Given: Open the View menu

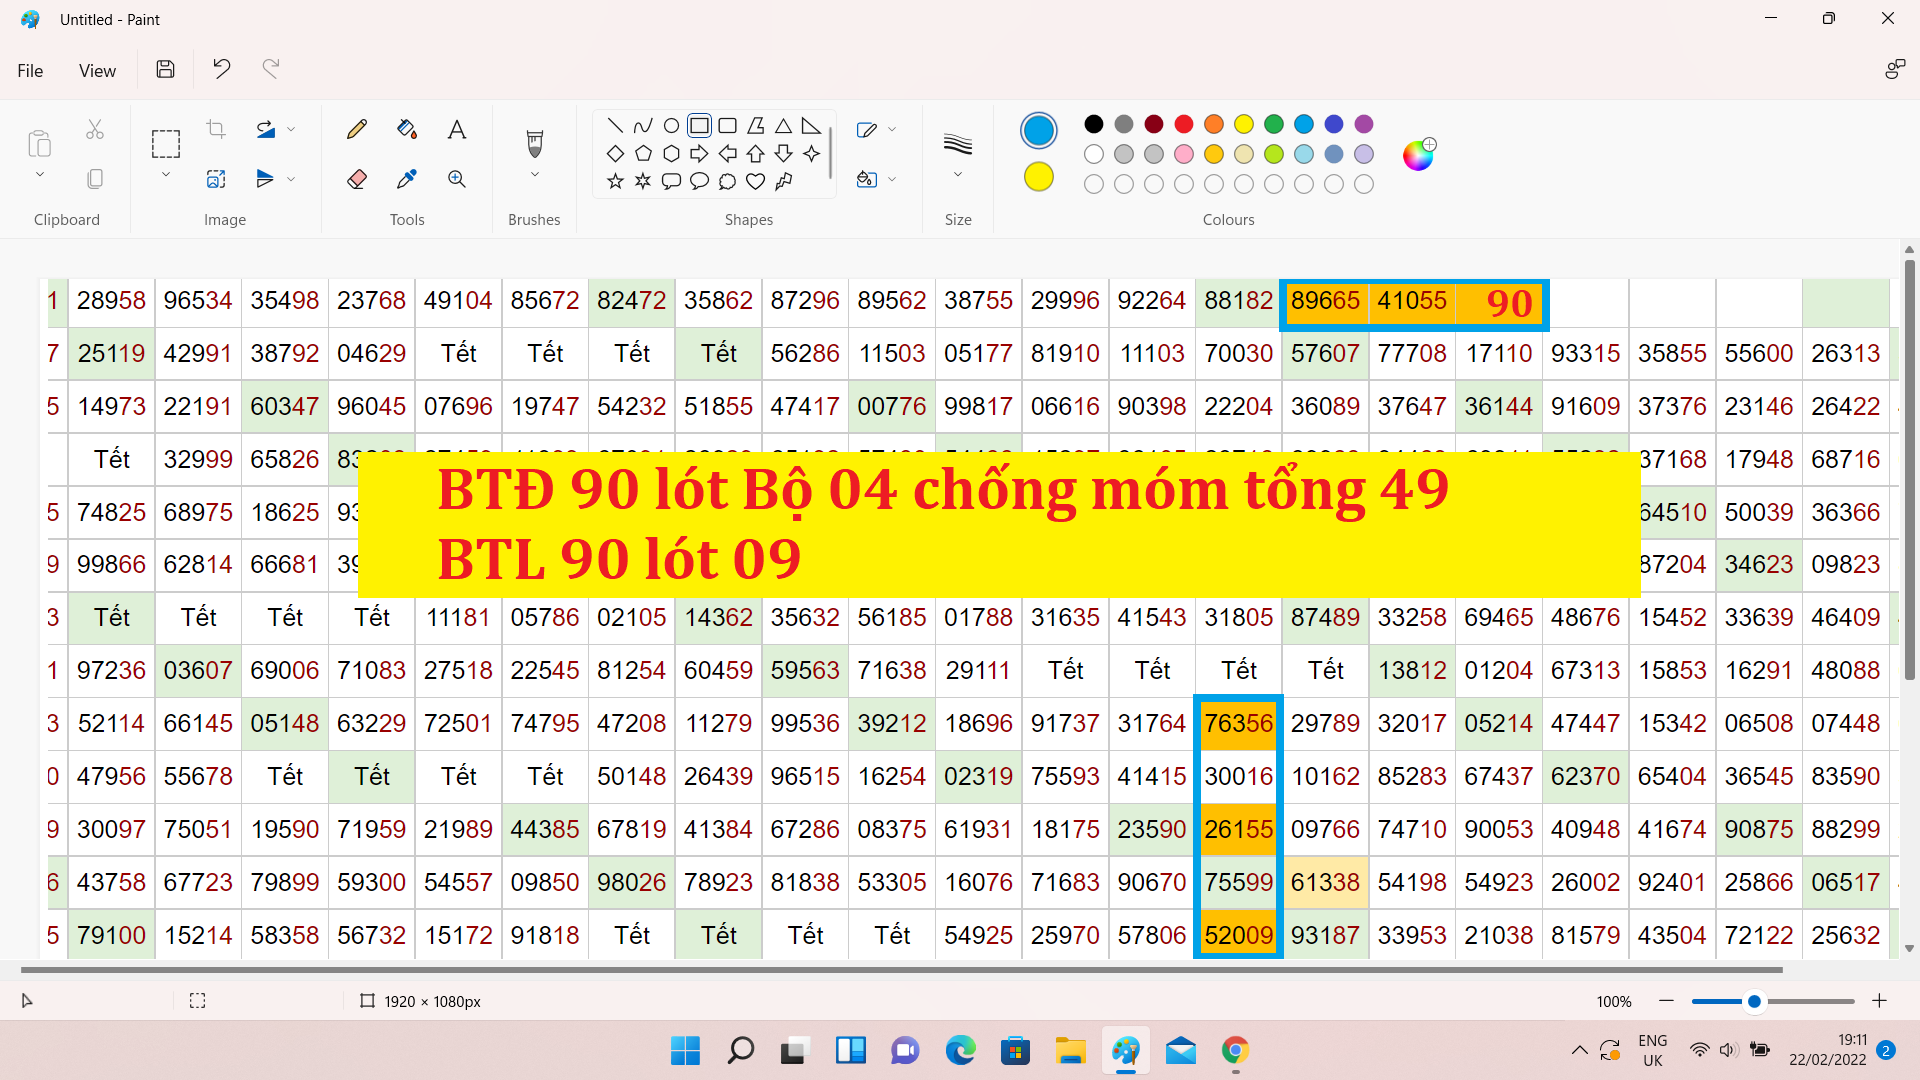Looking at the screenshot, I should [97, 71].
